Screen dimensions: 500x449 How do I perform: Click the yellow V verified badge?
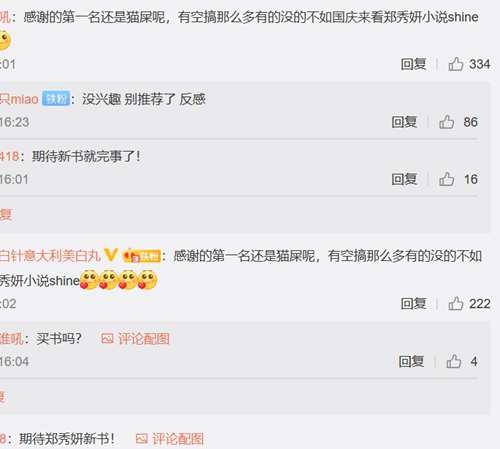click(x=110, y=256)
